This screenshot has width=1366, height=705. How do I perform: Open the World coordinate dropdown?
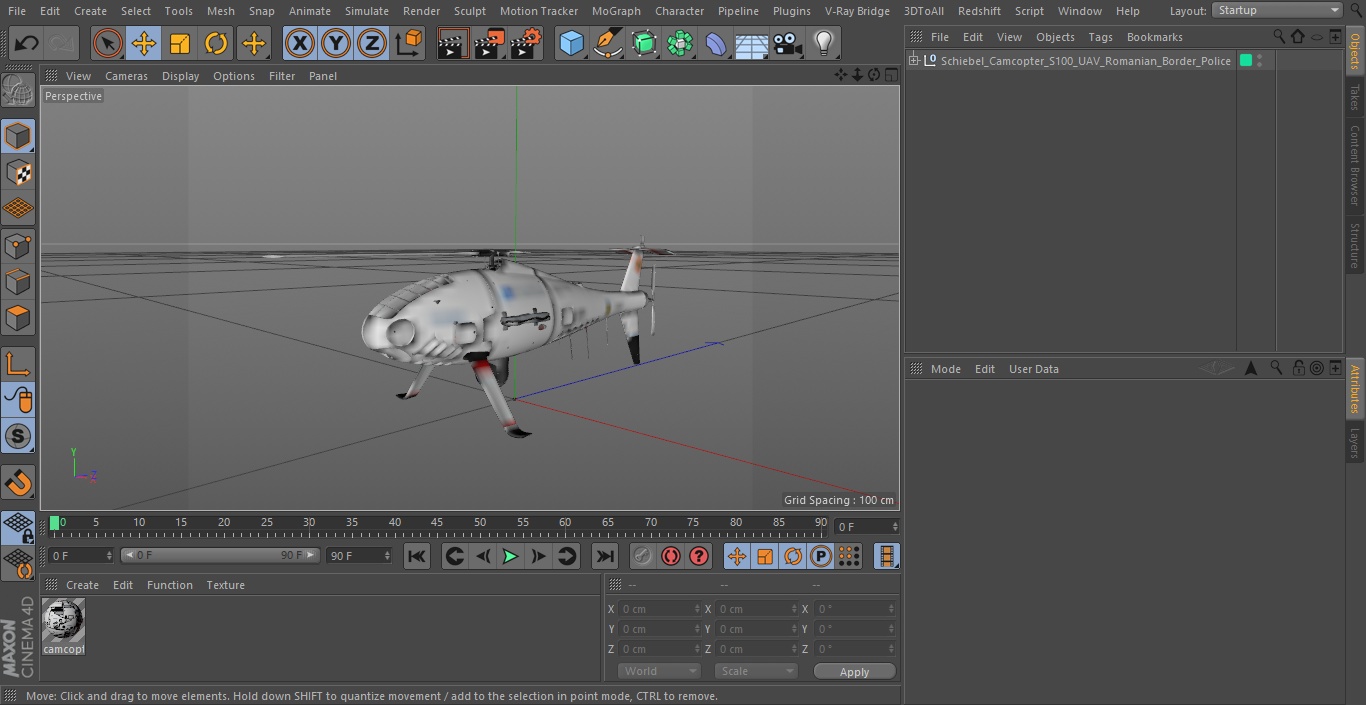coord(659,671)
